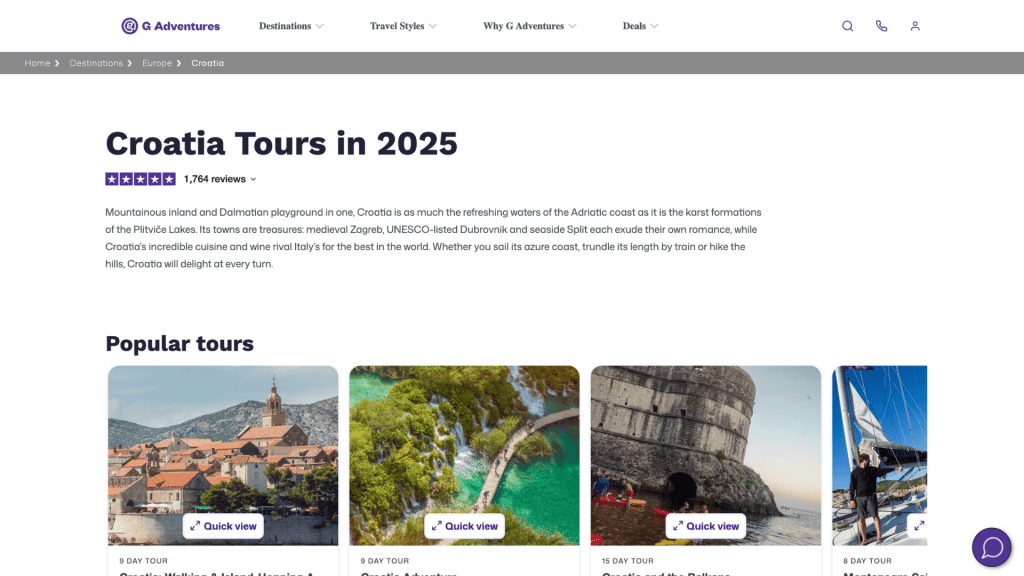Expand the 1,764 reviews dropdown
Screen dimensions: 1024x576
(x=220, y=179)
